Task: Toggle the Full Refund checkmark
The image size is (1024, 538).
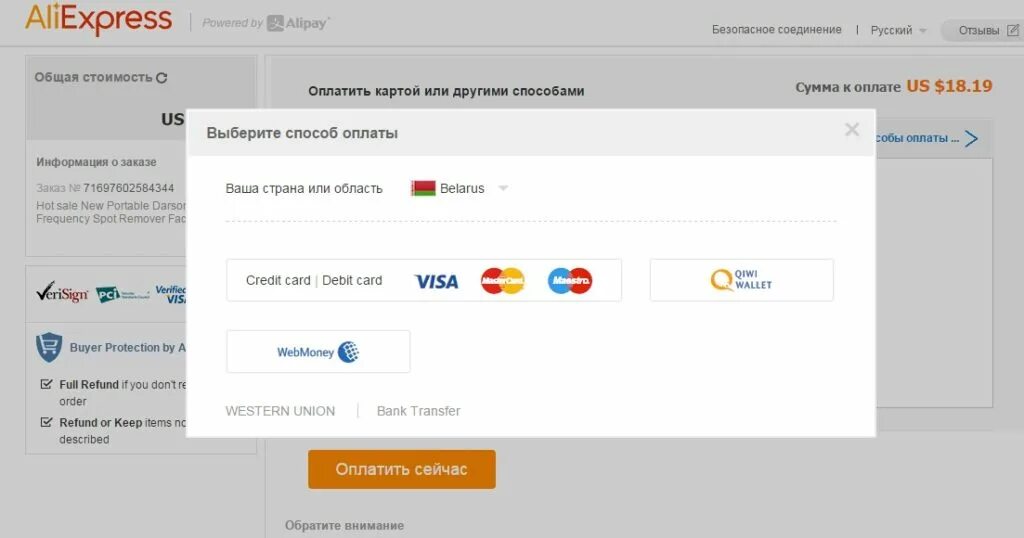Action: (46, 384)
